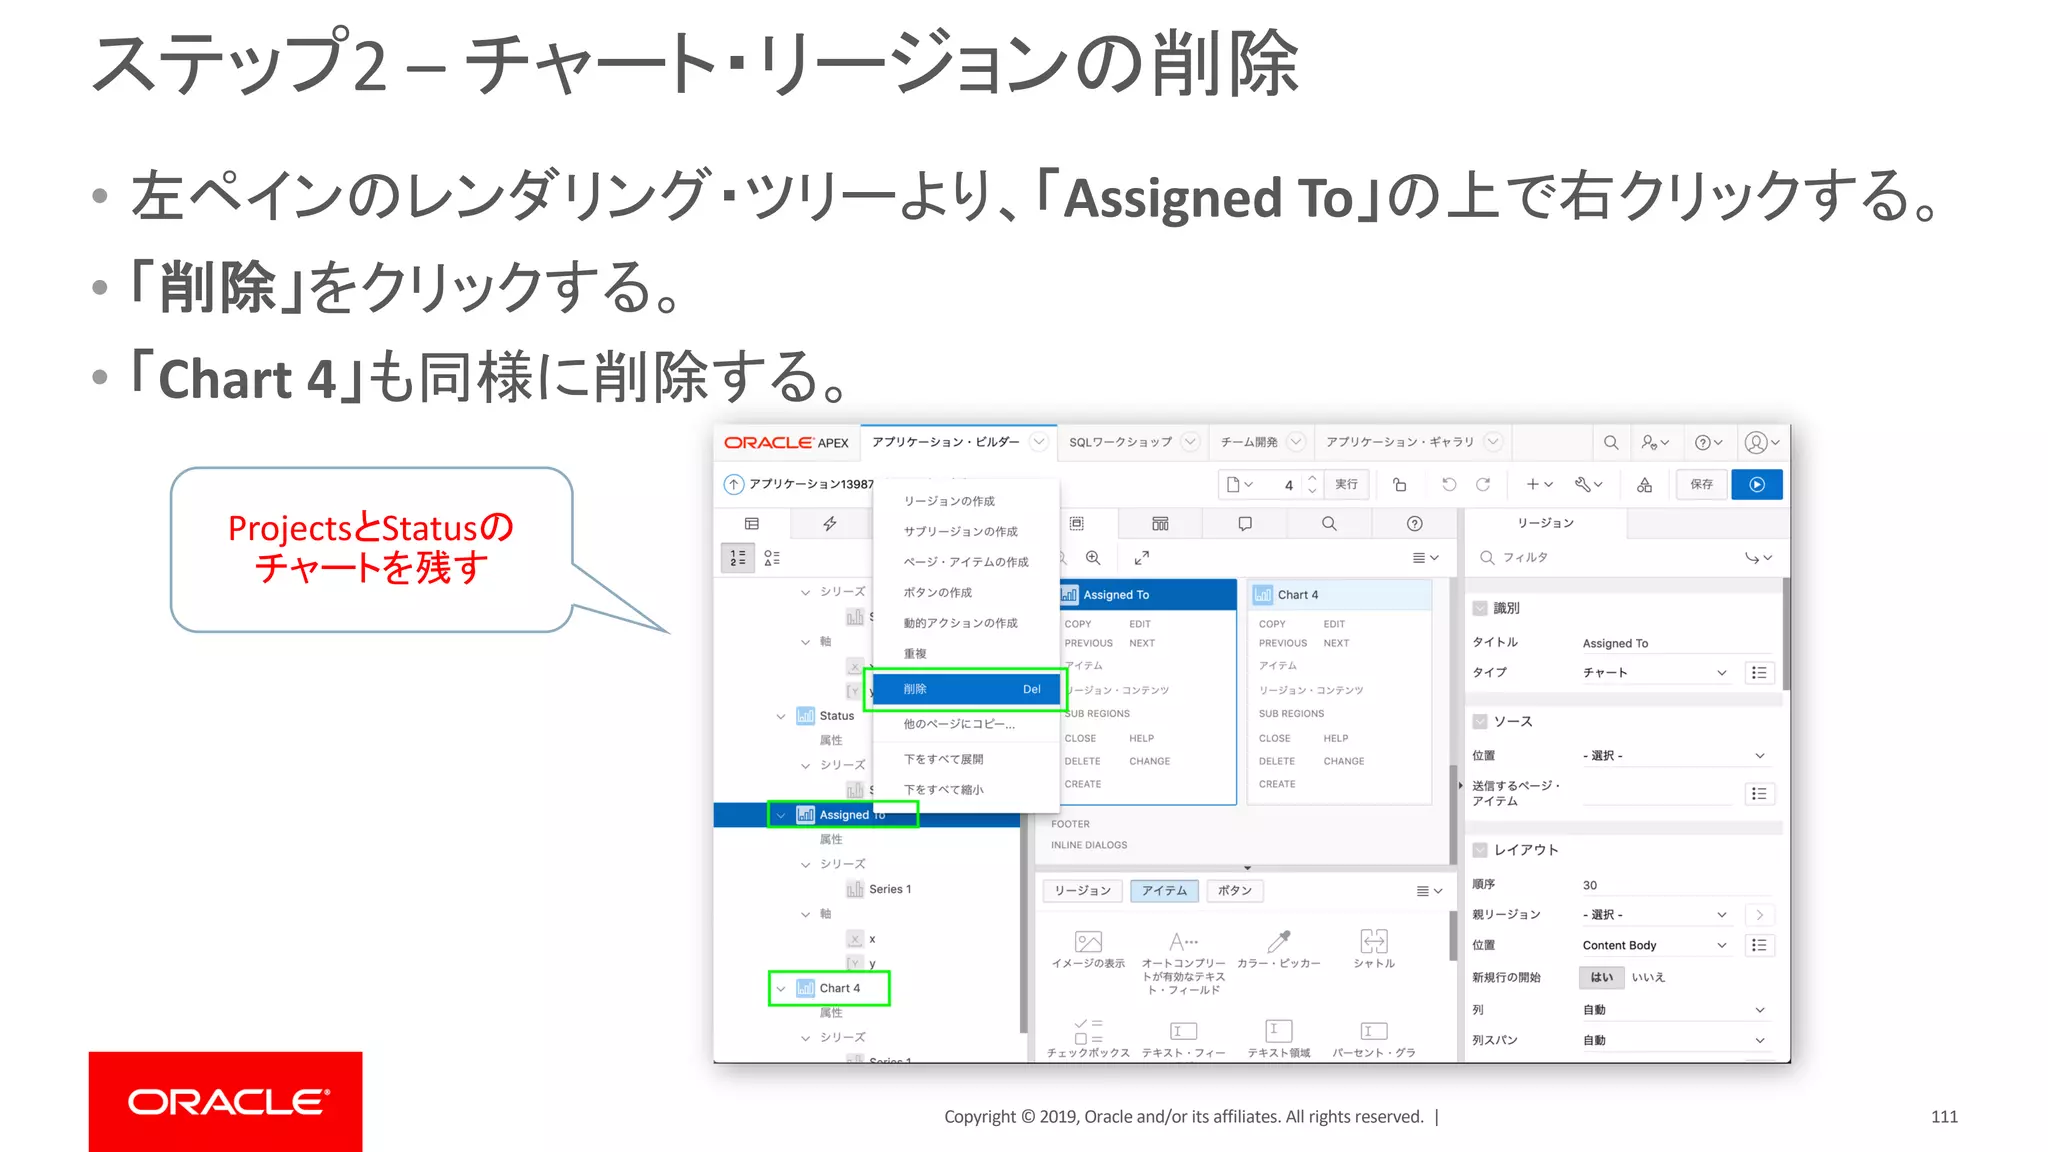This screenshot has height=1152, width=2048.
Task: Open the layout tab icon in center pane
Action: [x=1076, y=523]
